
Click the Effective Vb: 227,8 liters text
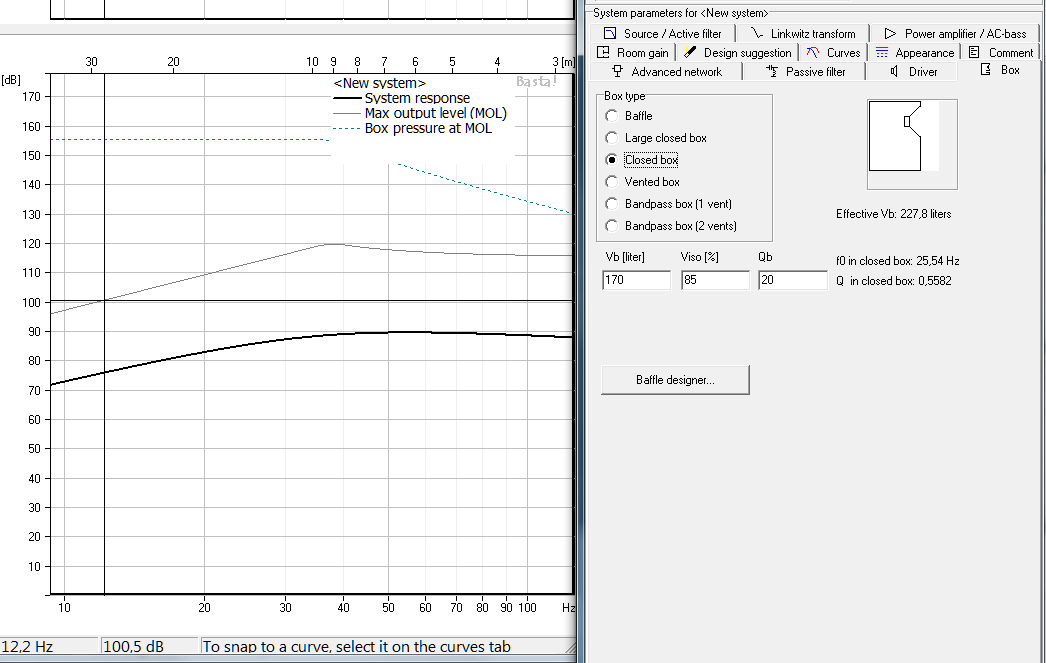[x=893, y=214]
